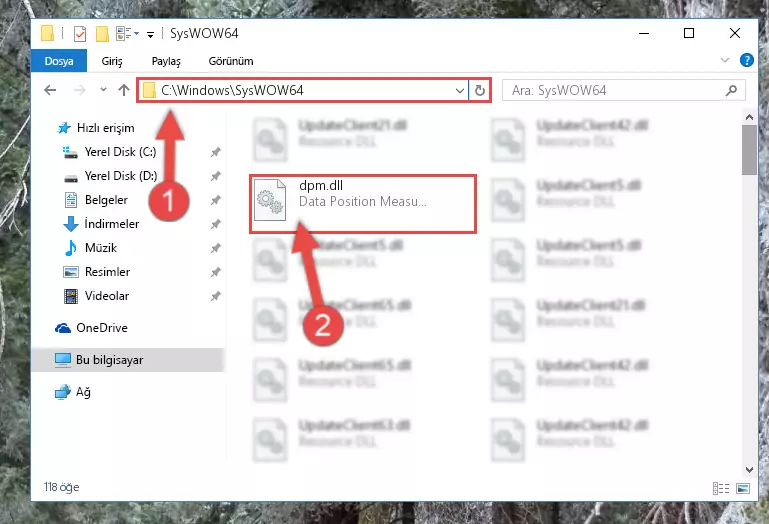This screenshot has height=524, width=769.
Task: Open the Paylaş ribbon tab
Action: (166, 61)
